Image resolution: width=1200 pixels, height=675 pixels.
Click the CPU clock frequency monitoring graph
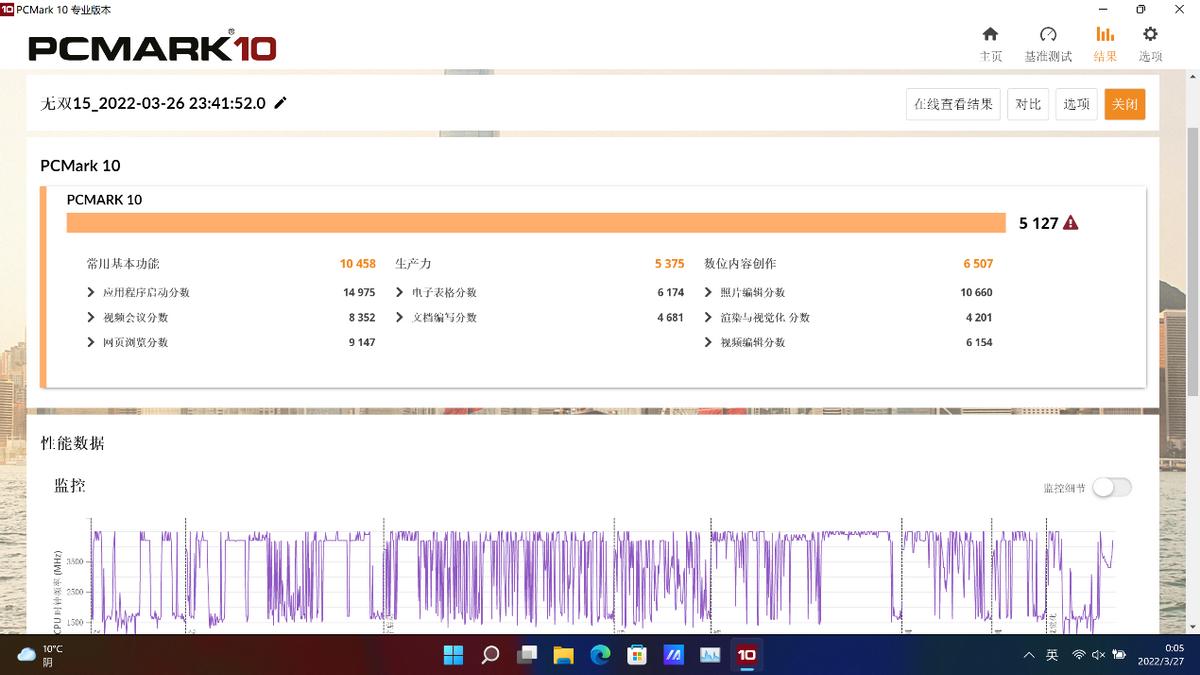(x=600, y=580)
